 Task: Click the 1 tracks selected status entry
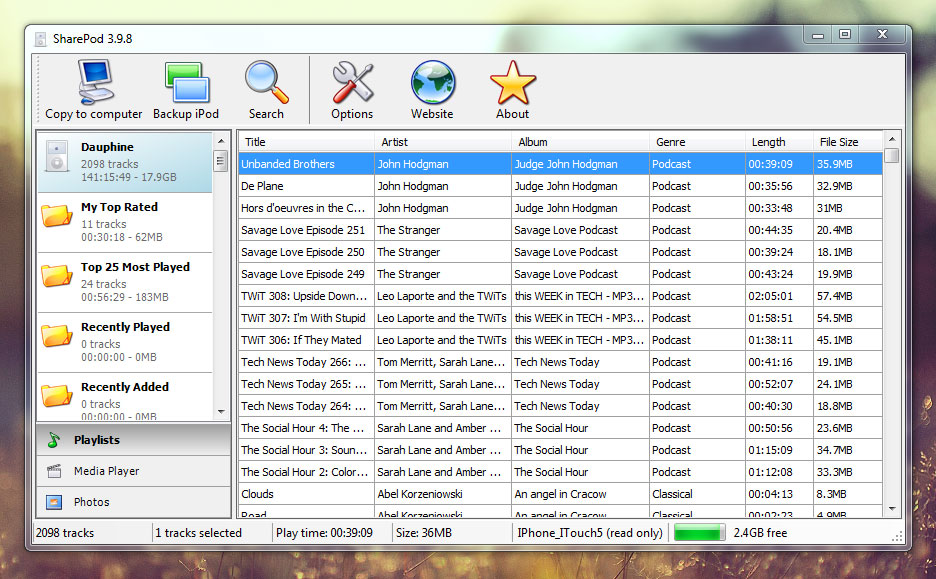(x=198, y=533)
